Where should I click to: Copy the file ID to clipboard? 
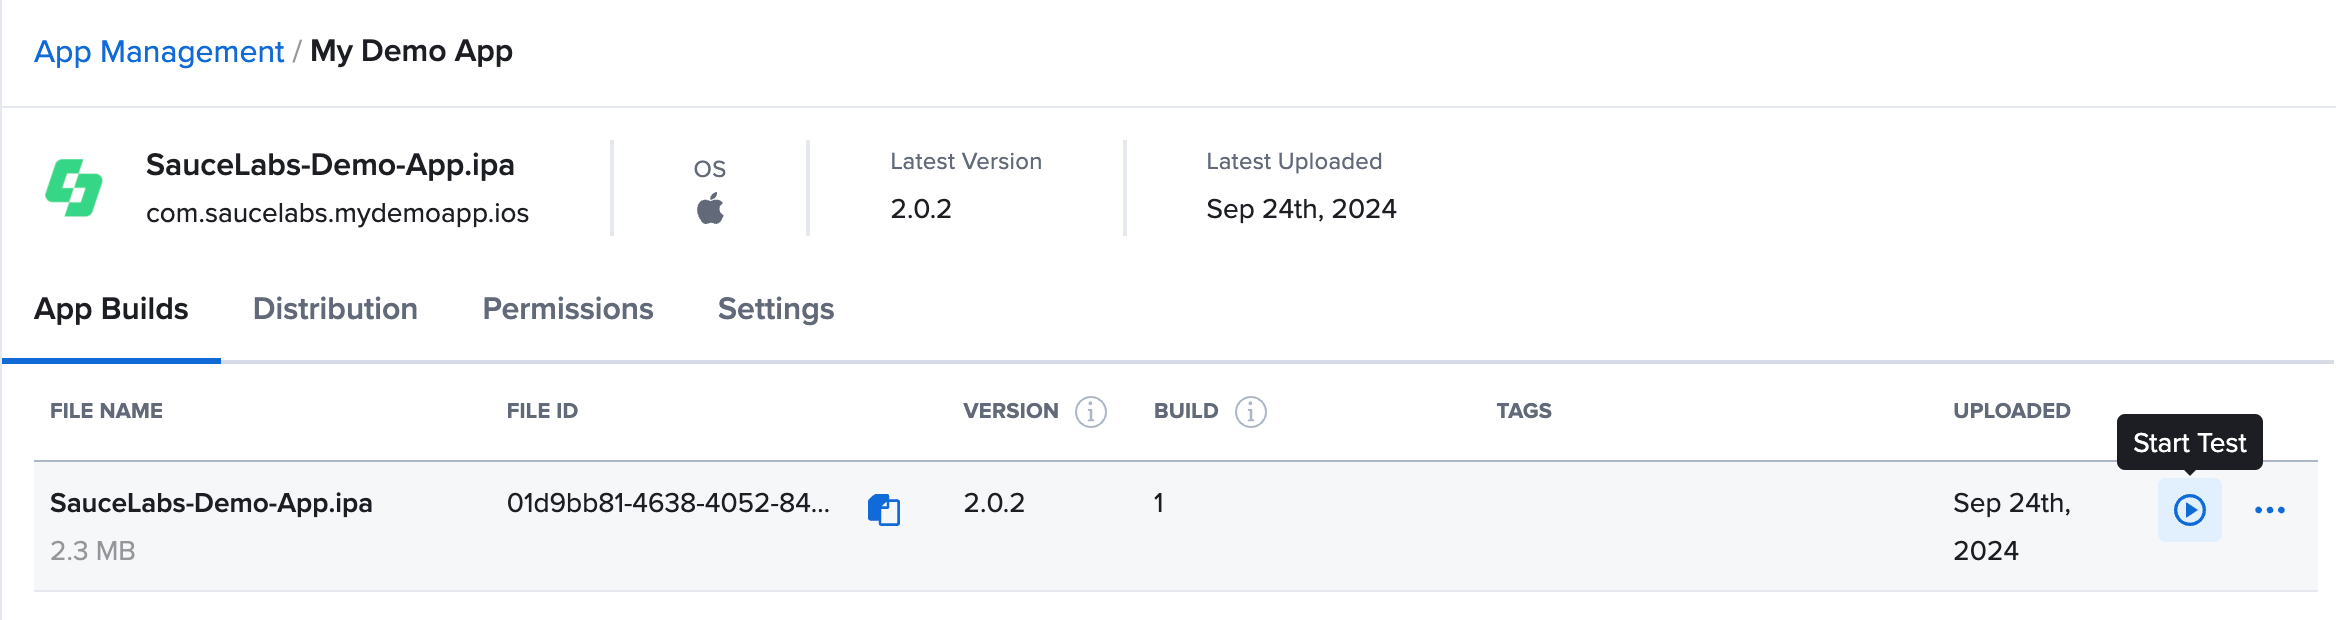click(884, 510)
